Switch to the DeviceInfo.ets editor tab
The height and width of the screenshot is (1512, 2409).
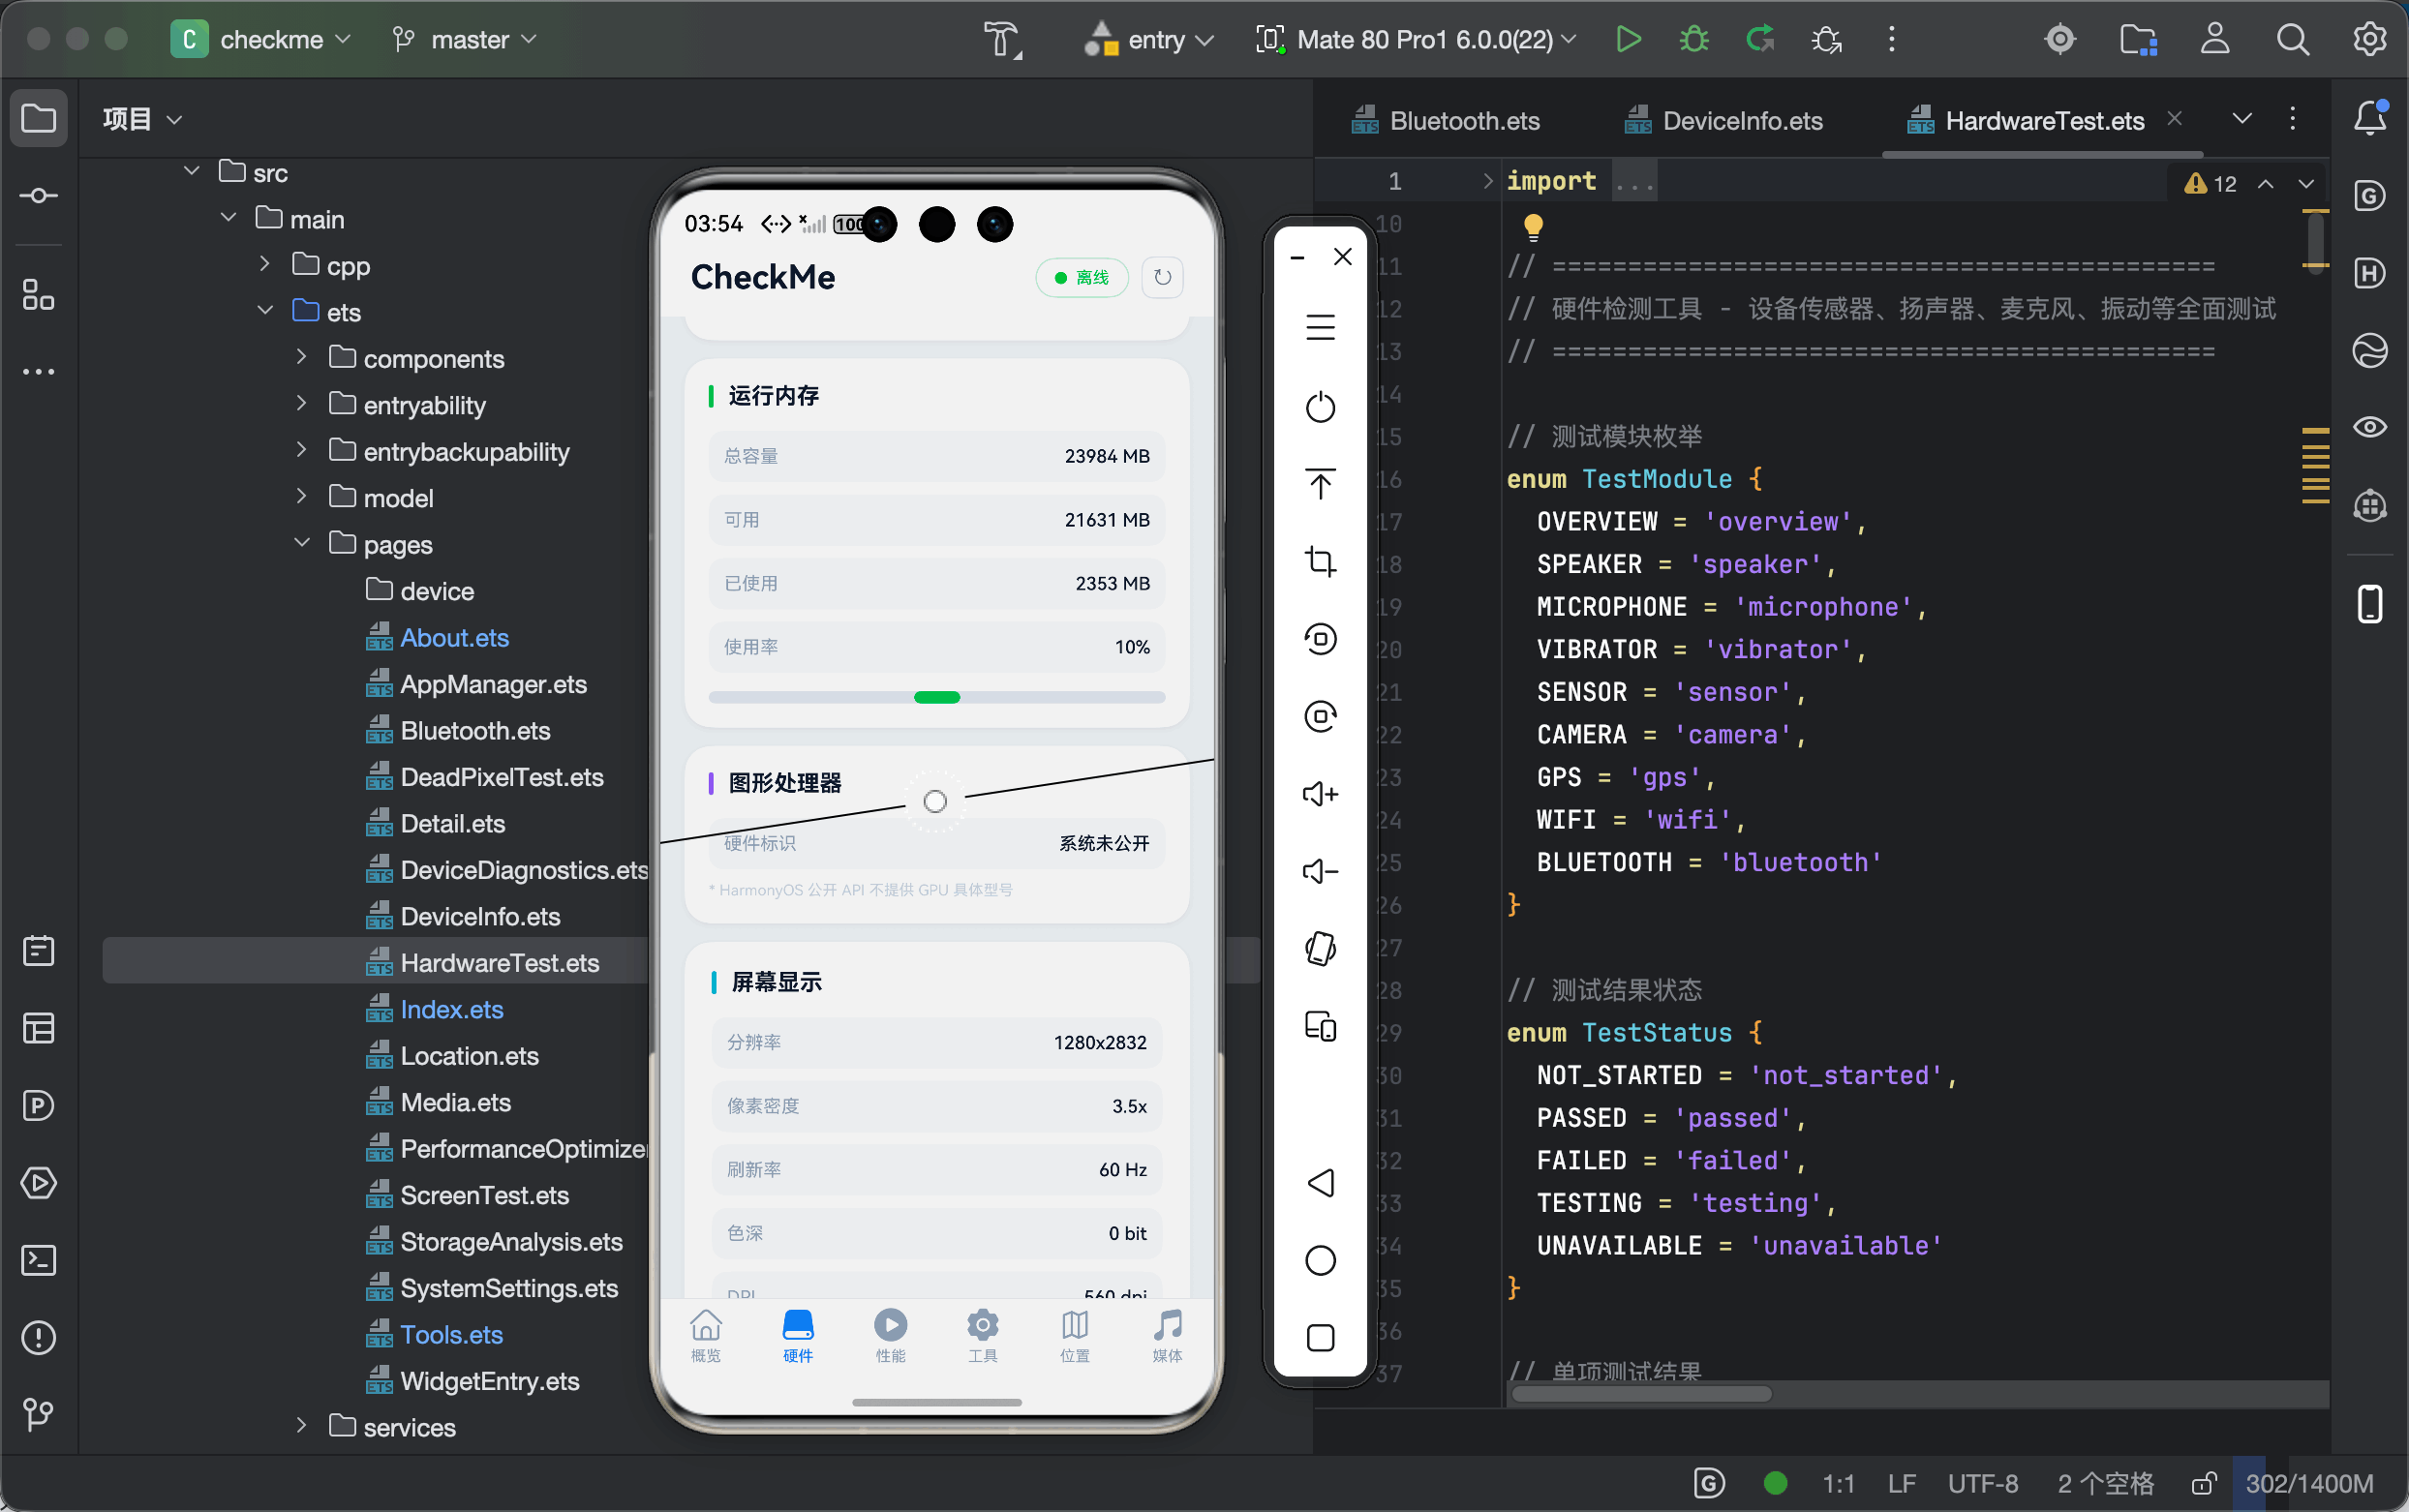(x=1723, y=121)
